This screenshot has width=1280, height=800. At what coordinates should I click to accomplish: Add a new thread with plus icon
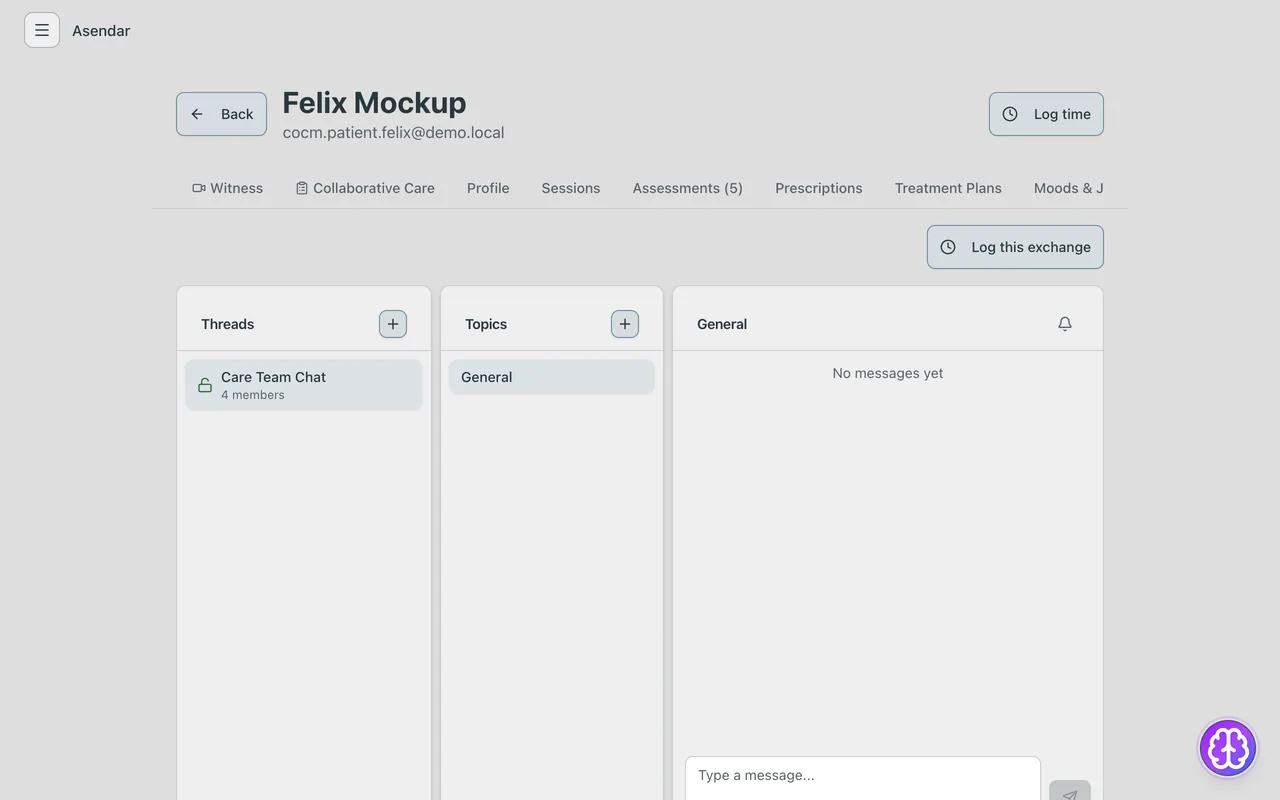pos(393,324)
